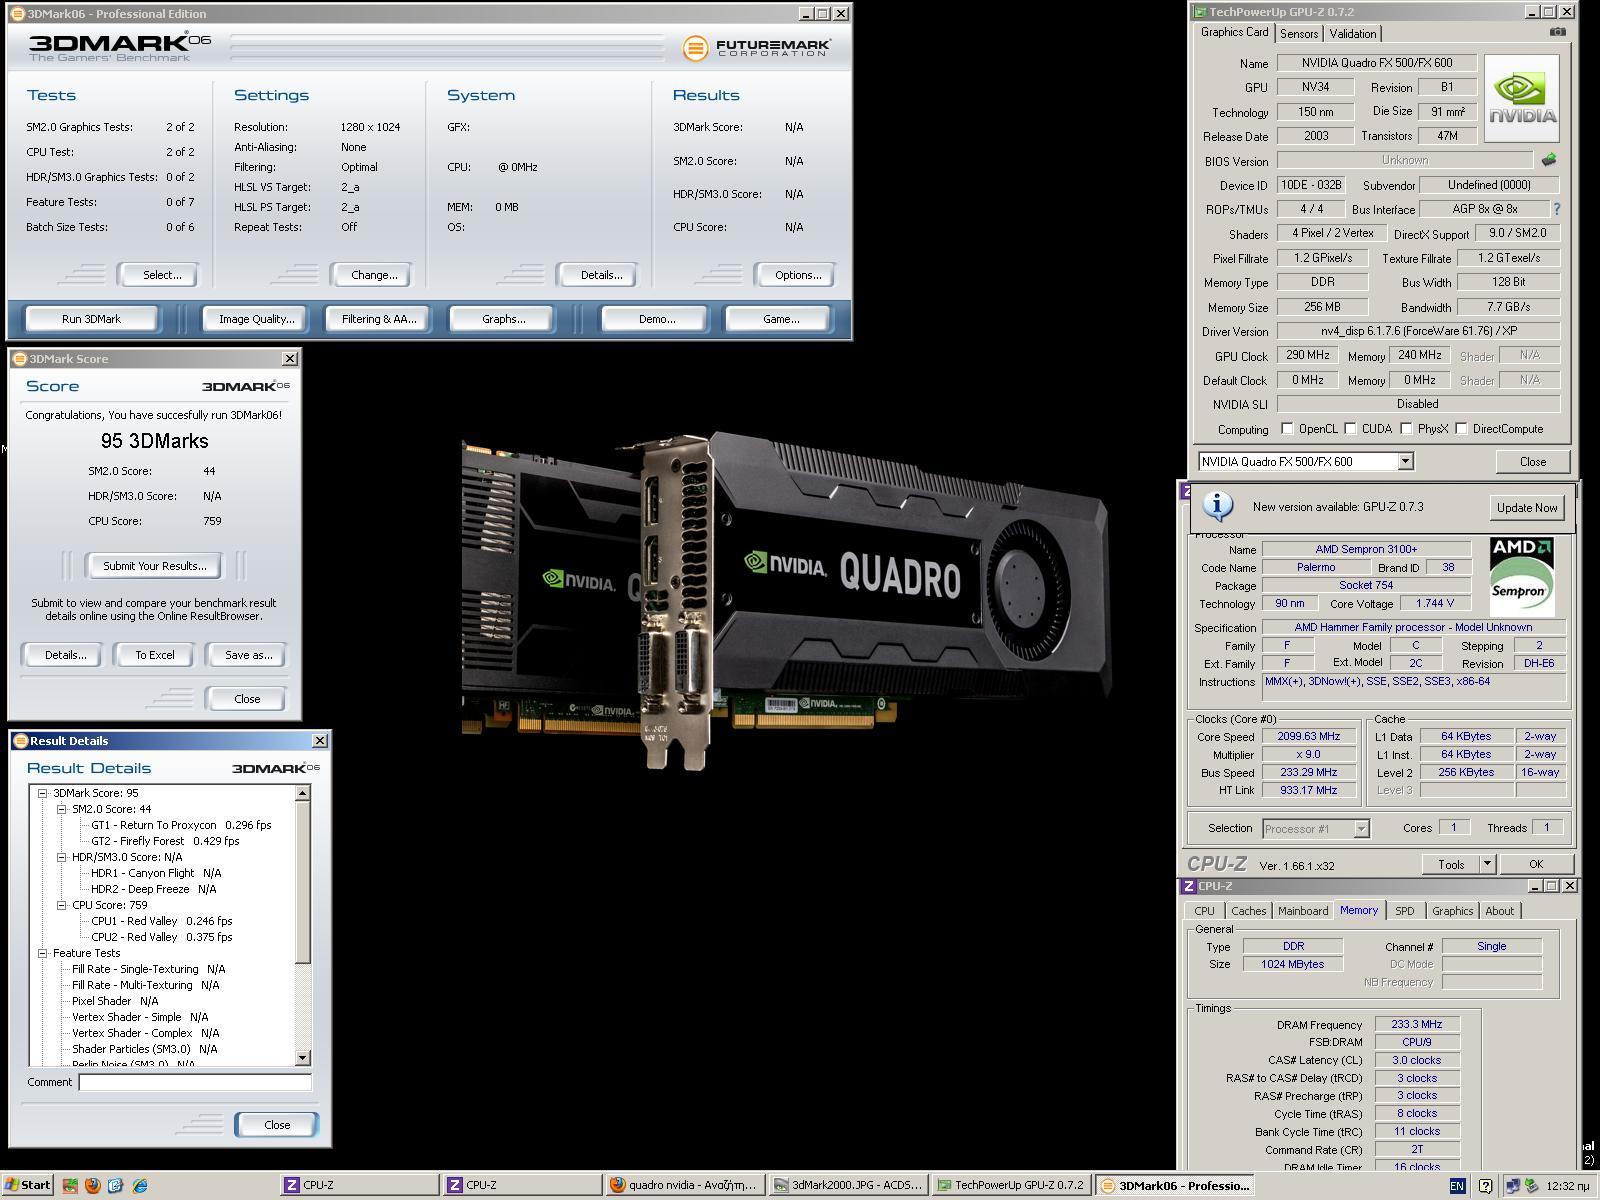The height and width of the screenshot is (1200, 1600).
Task: Click Update Now in GPU-Z notice
Action: click(x=1526, y=507)
